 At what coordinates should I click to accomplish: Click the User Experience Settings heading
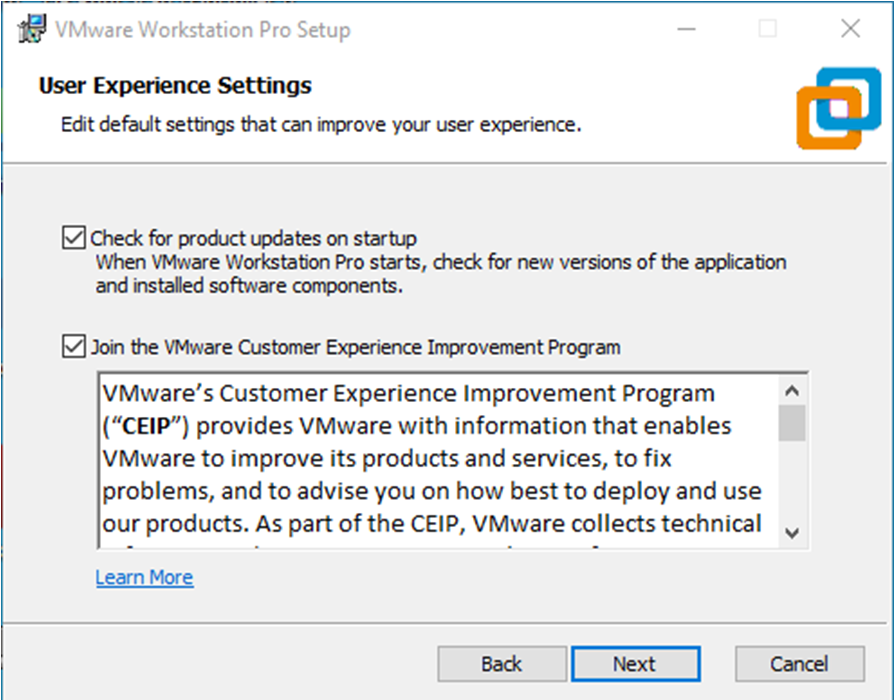point(175,86)
